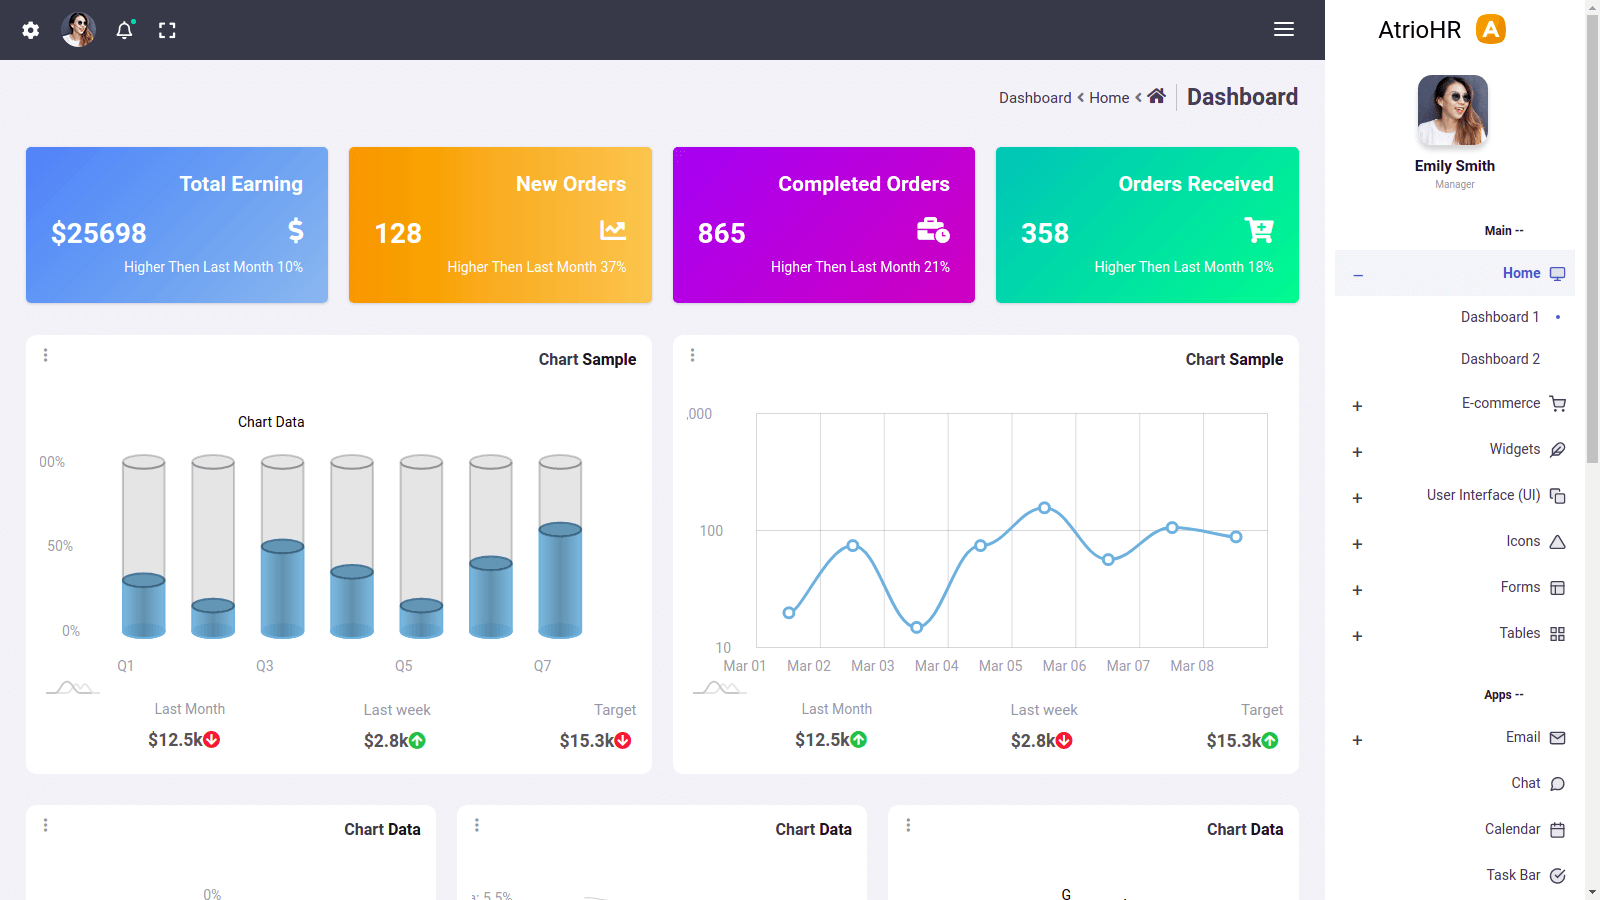Click Emily Smith profile picture in sidebar

pos(1453,111)
